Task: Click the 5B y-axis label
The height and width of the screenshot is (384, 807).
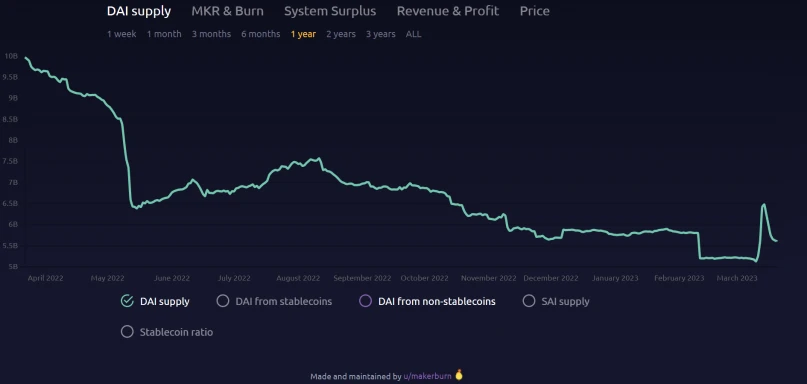Action: tap(13, 267)
